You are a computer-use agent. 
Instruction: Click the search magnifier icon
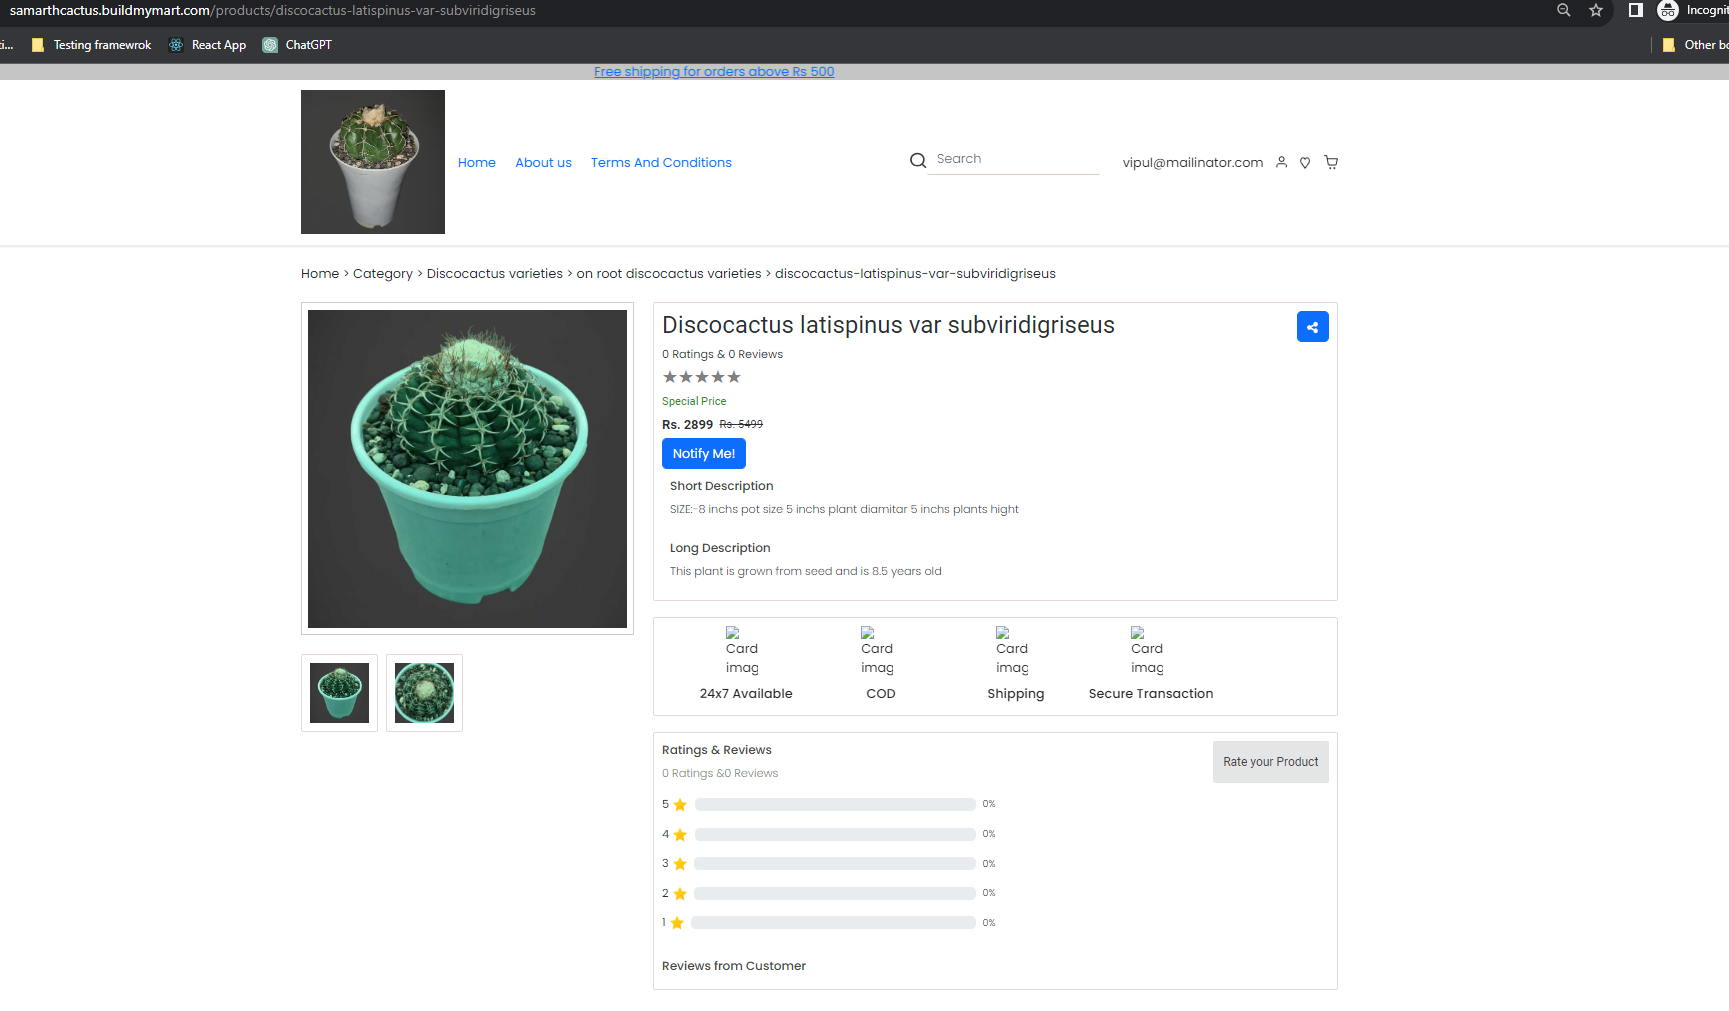click(x=918, y=160)
